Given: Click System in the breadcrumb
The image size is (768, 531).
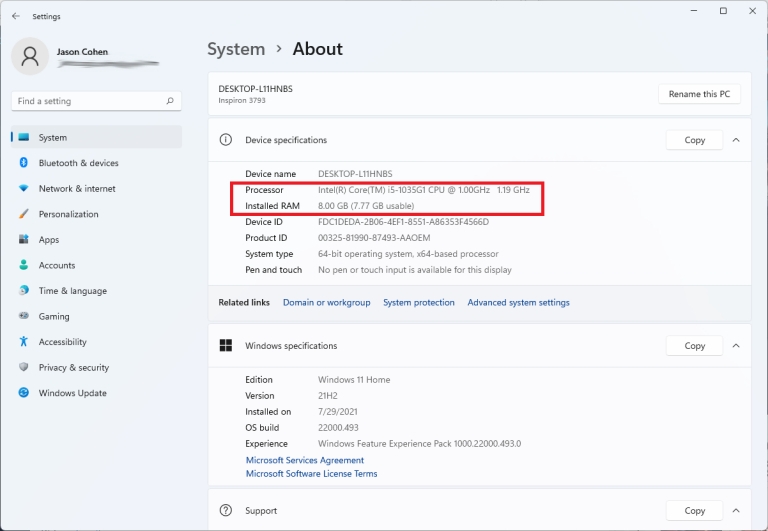Looking at the screenshot, I should 236,49.
